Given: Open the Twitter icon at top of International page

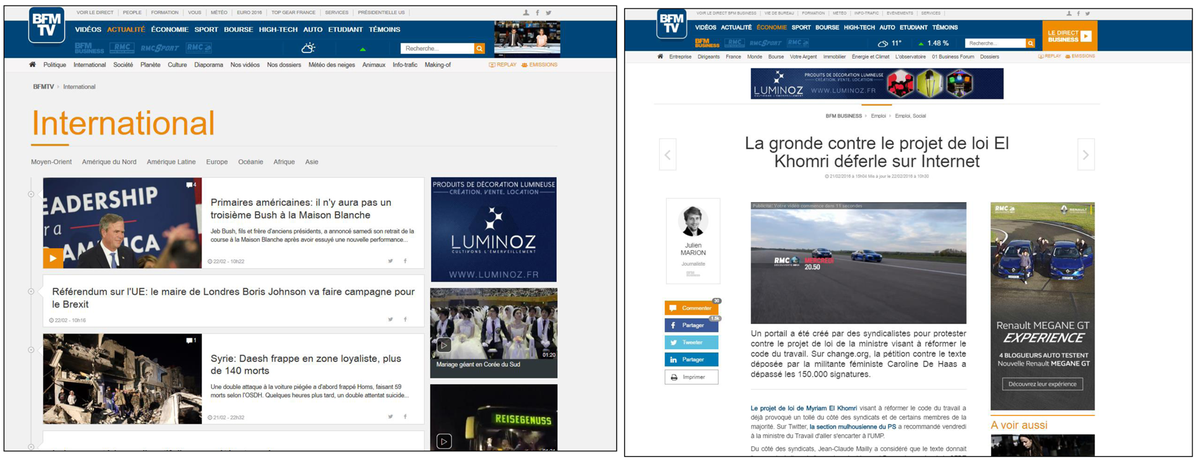Looking at the screenshot, I should pyautogui.click(x=547, y=12).
